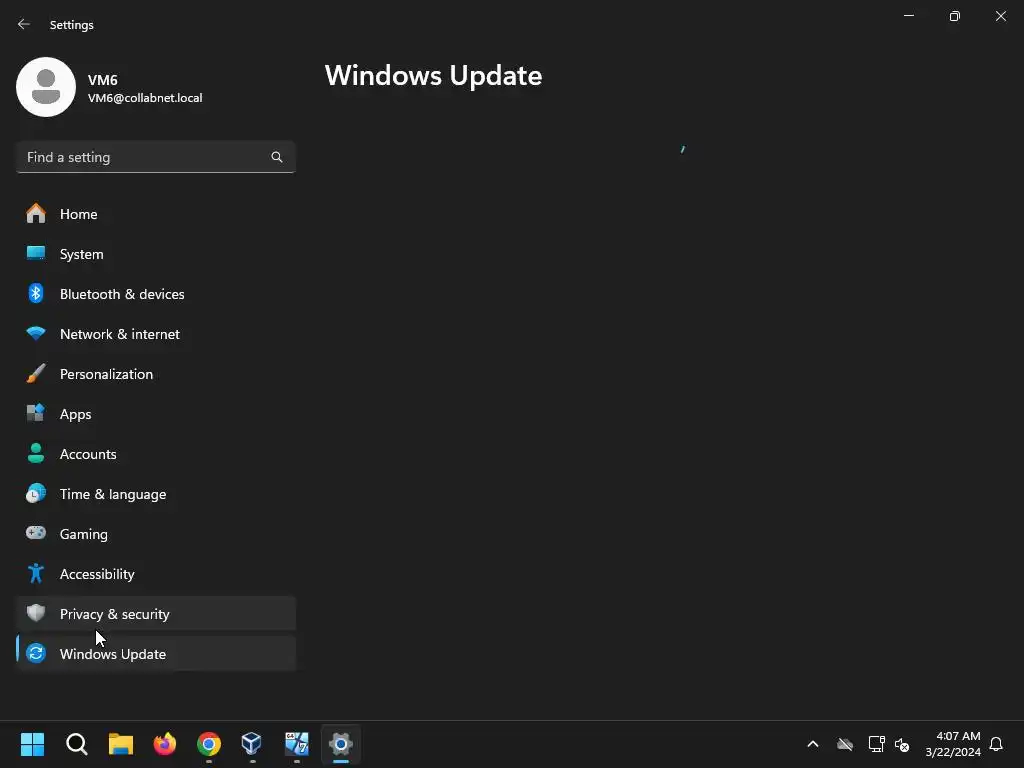Open File Explorer from taskbar
The width and height of the screenshot is (1024, 768).
pos(121,744)
